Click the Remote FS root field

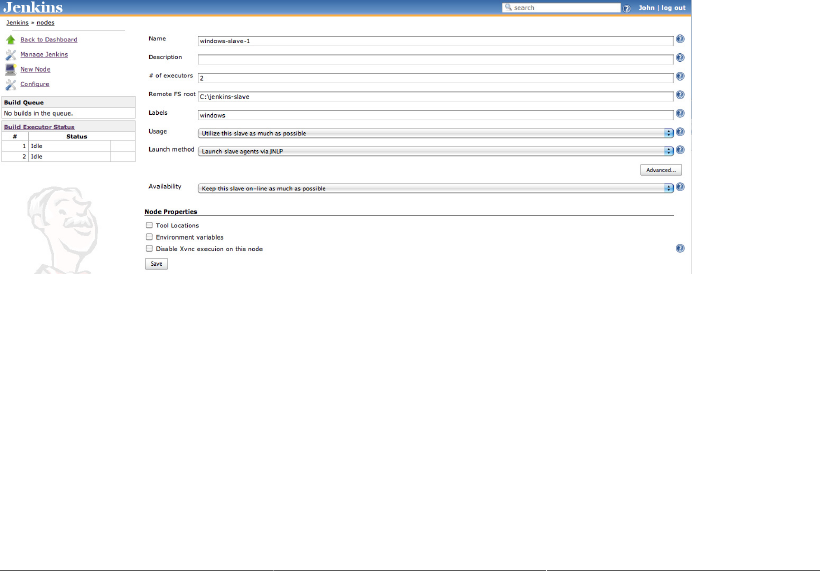436,97
